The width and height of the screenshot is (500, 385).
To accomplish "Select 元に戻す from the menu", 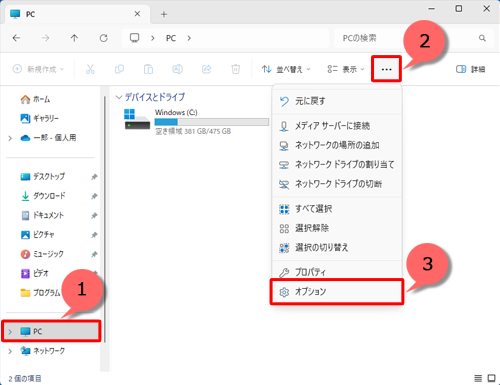I will point(337,101).
